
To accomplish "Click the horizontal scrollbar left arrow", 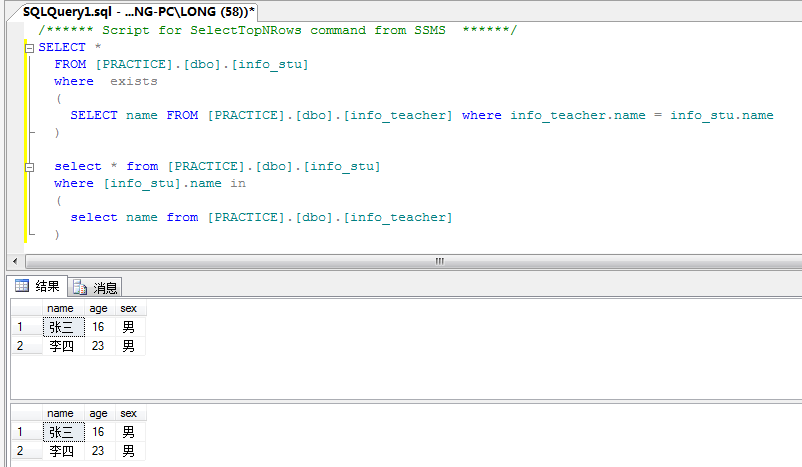I will coord(15,261).
